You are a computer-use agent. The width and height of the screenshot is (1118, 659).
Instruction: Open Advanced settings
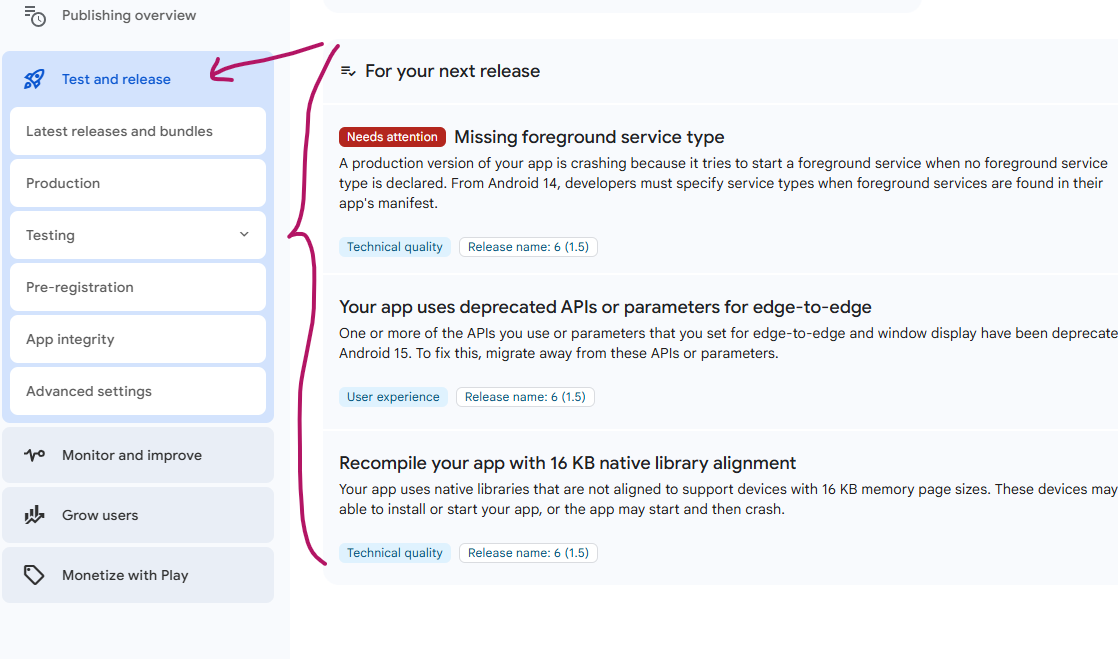(137, 390)
